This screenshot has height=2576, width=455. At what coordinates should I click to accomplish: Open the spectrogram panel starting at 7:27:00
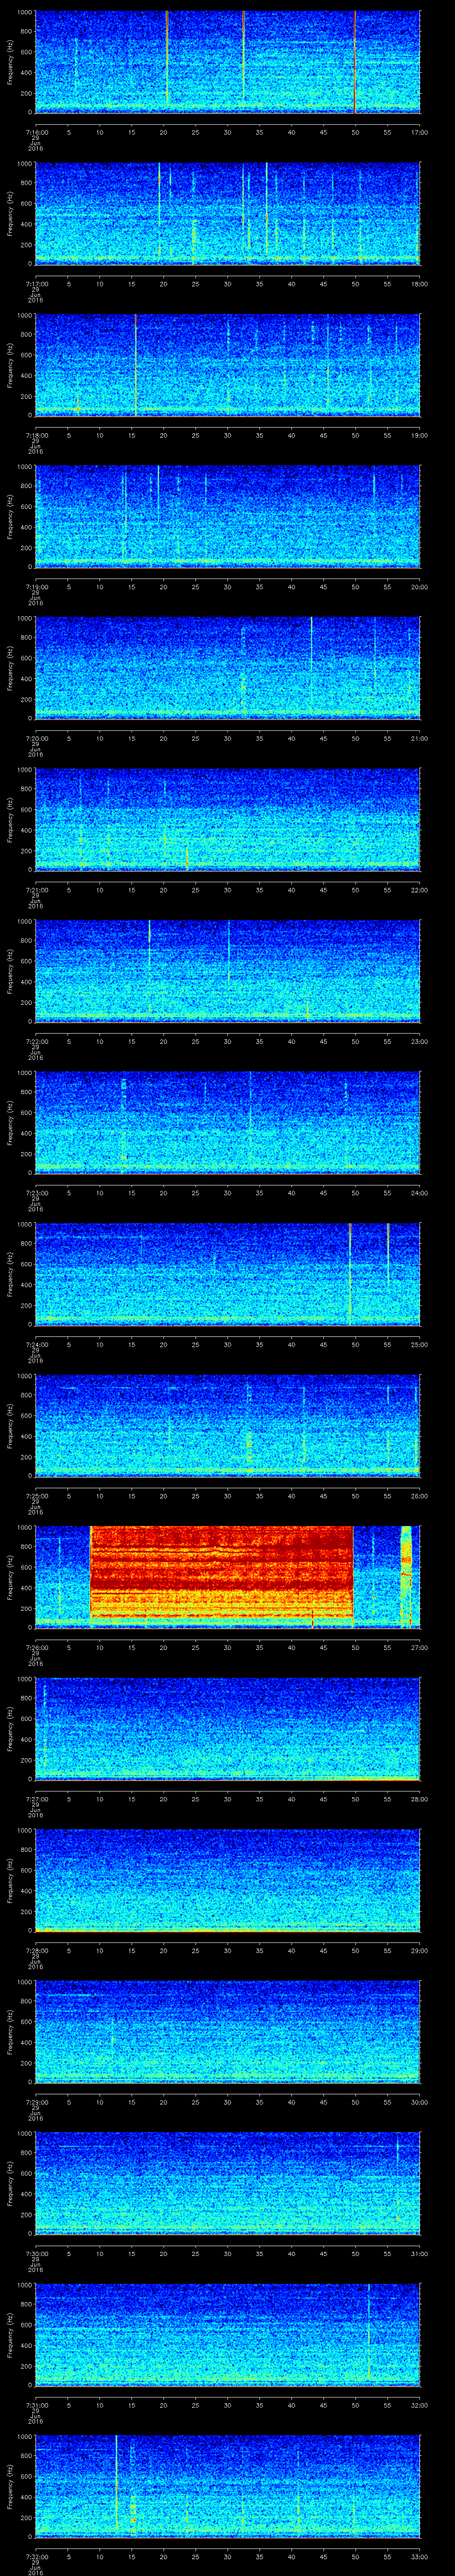pos(228,1728)
